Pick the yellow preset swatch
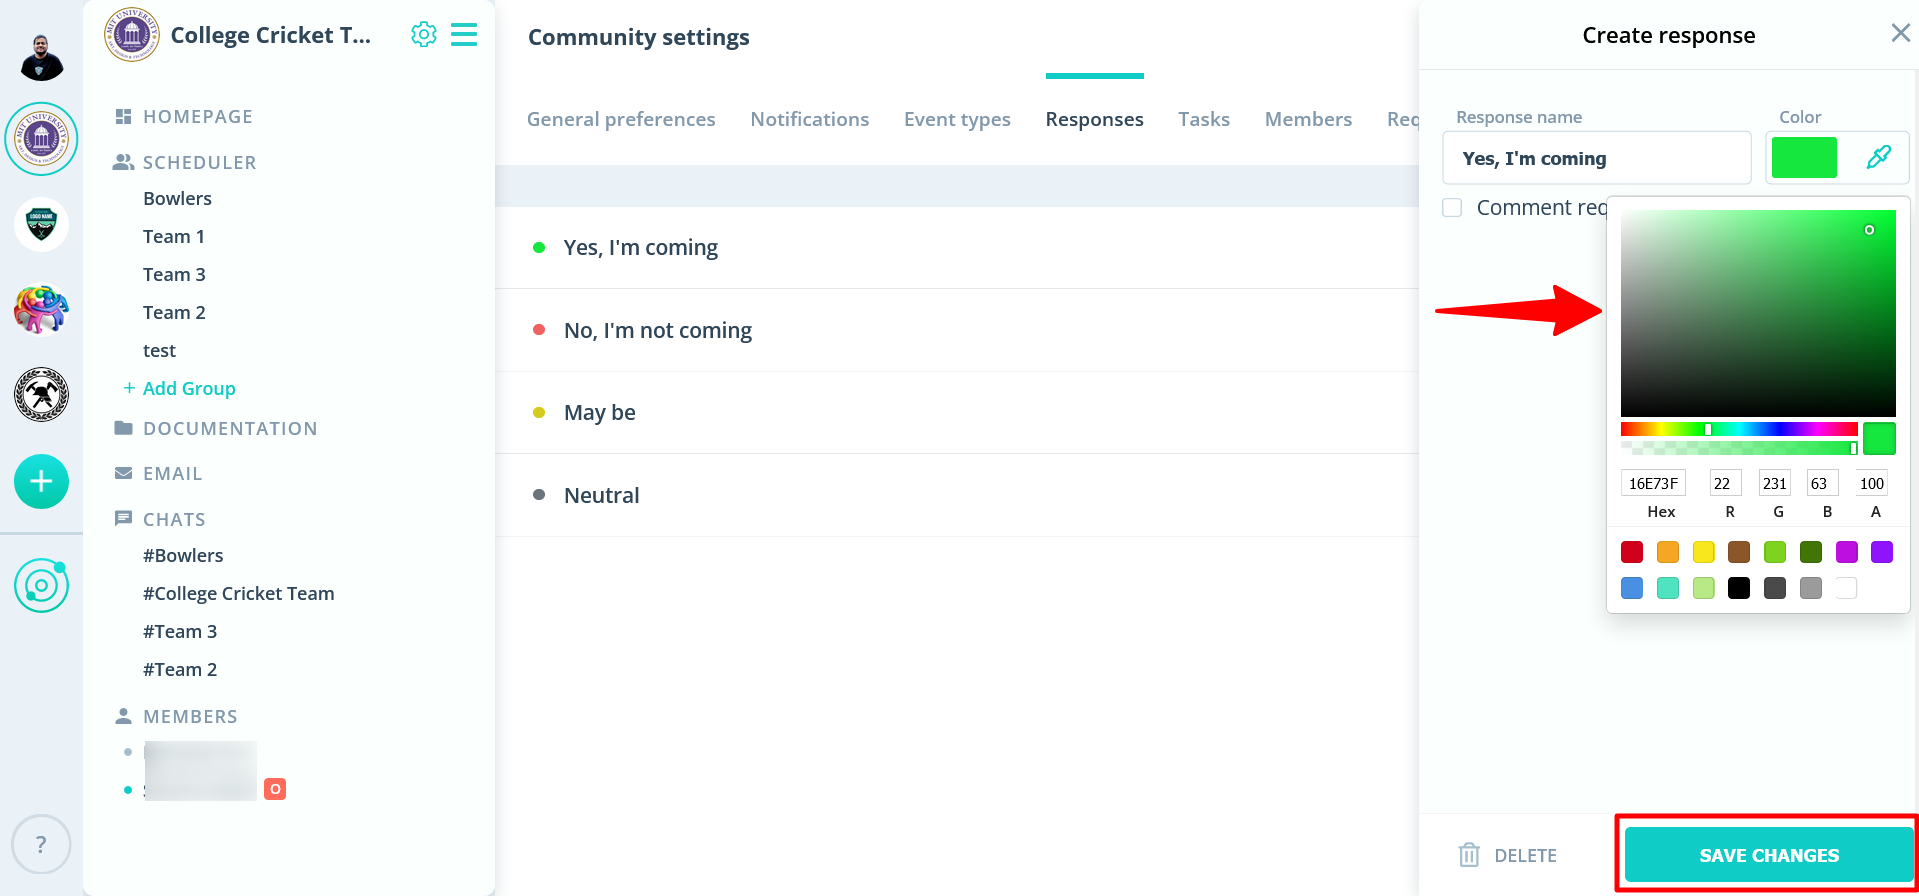The height and width of the screenshot is (896, 1919). pos(1704,552)
